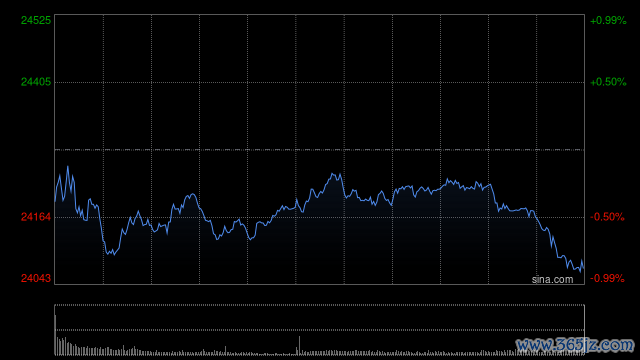Click the 24043 bottom price label
Image resolution: width=640 pixels, height=360 pixels.
tap(36, 278)
